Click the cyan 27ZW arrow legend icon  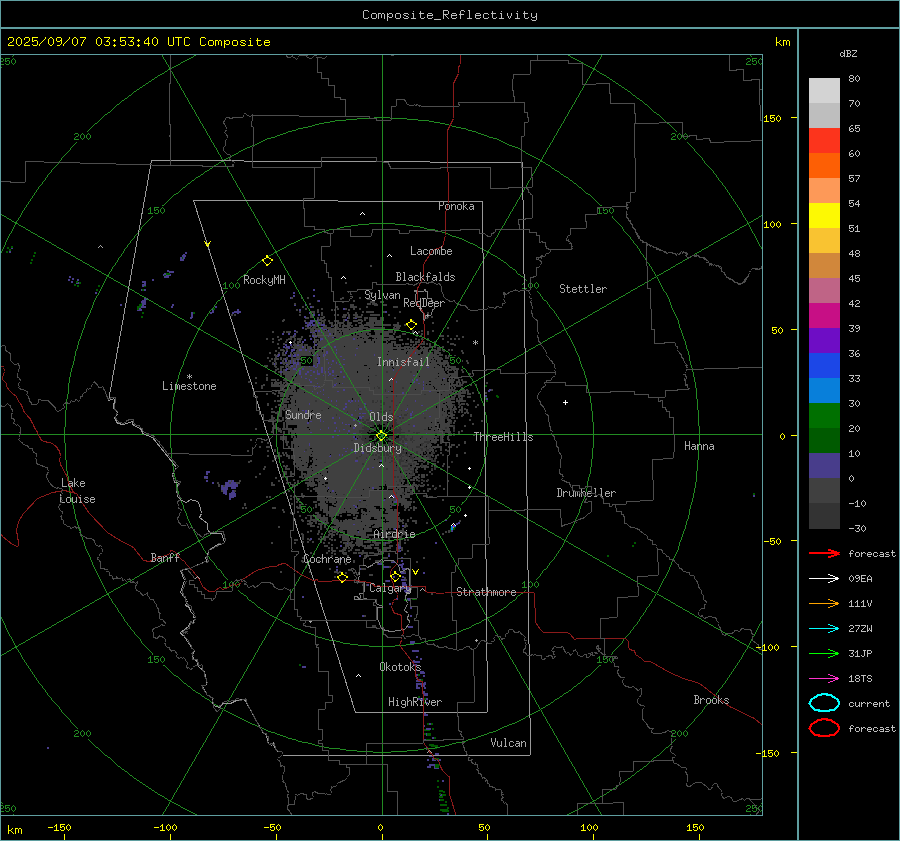coord(824,629)
